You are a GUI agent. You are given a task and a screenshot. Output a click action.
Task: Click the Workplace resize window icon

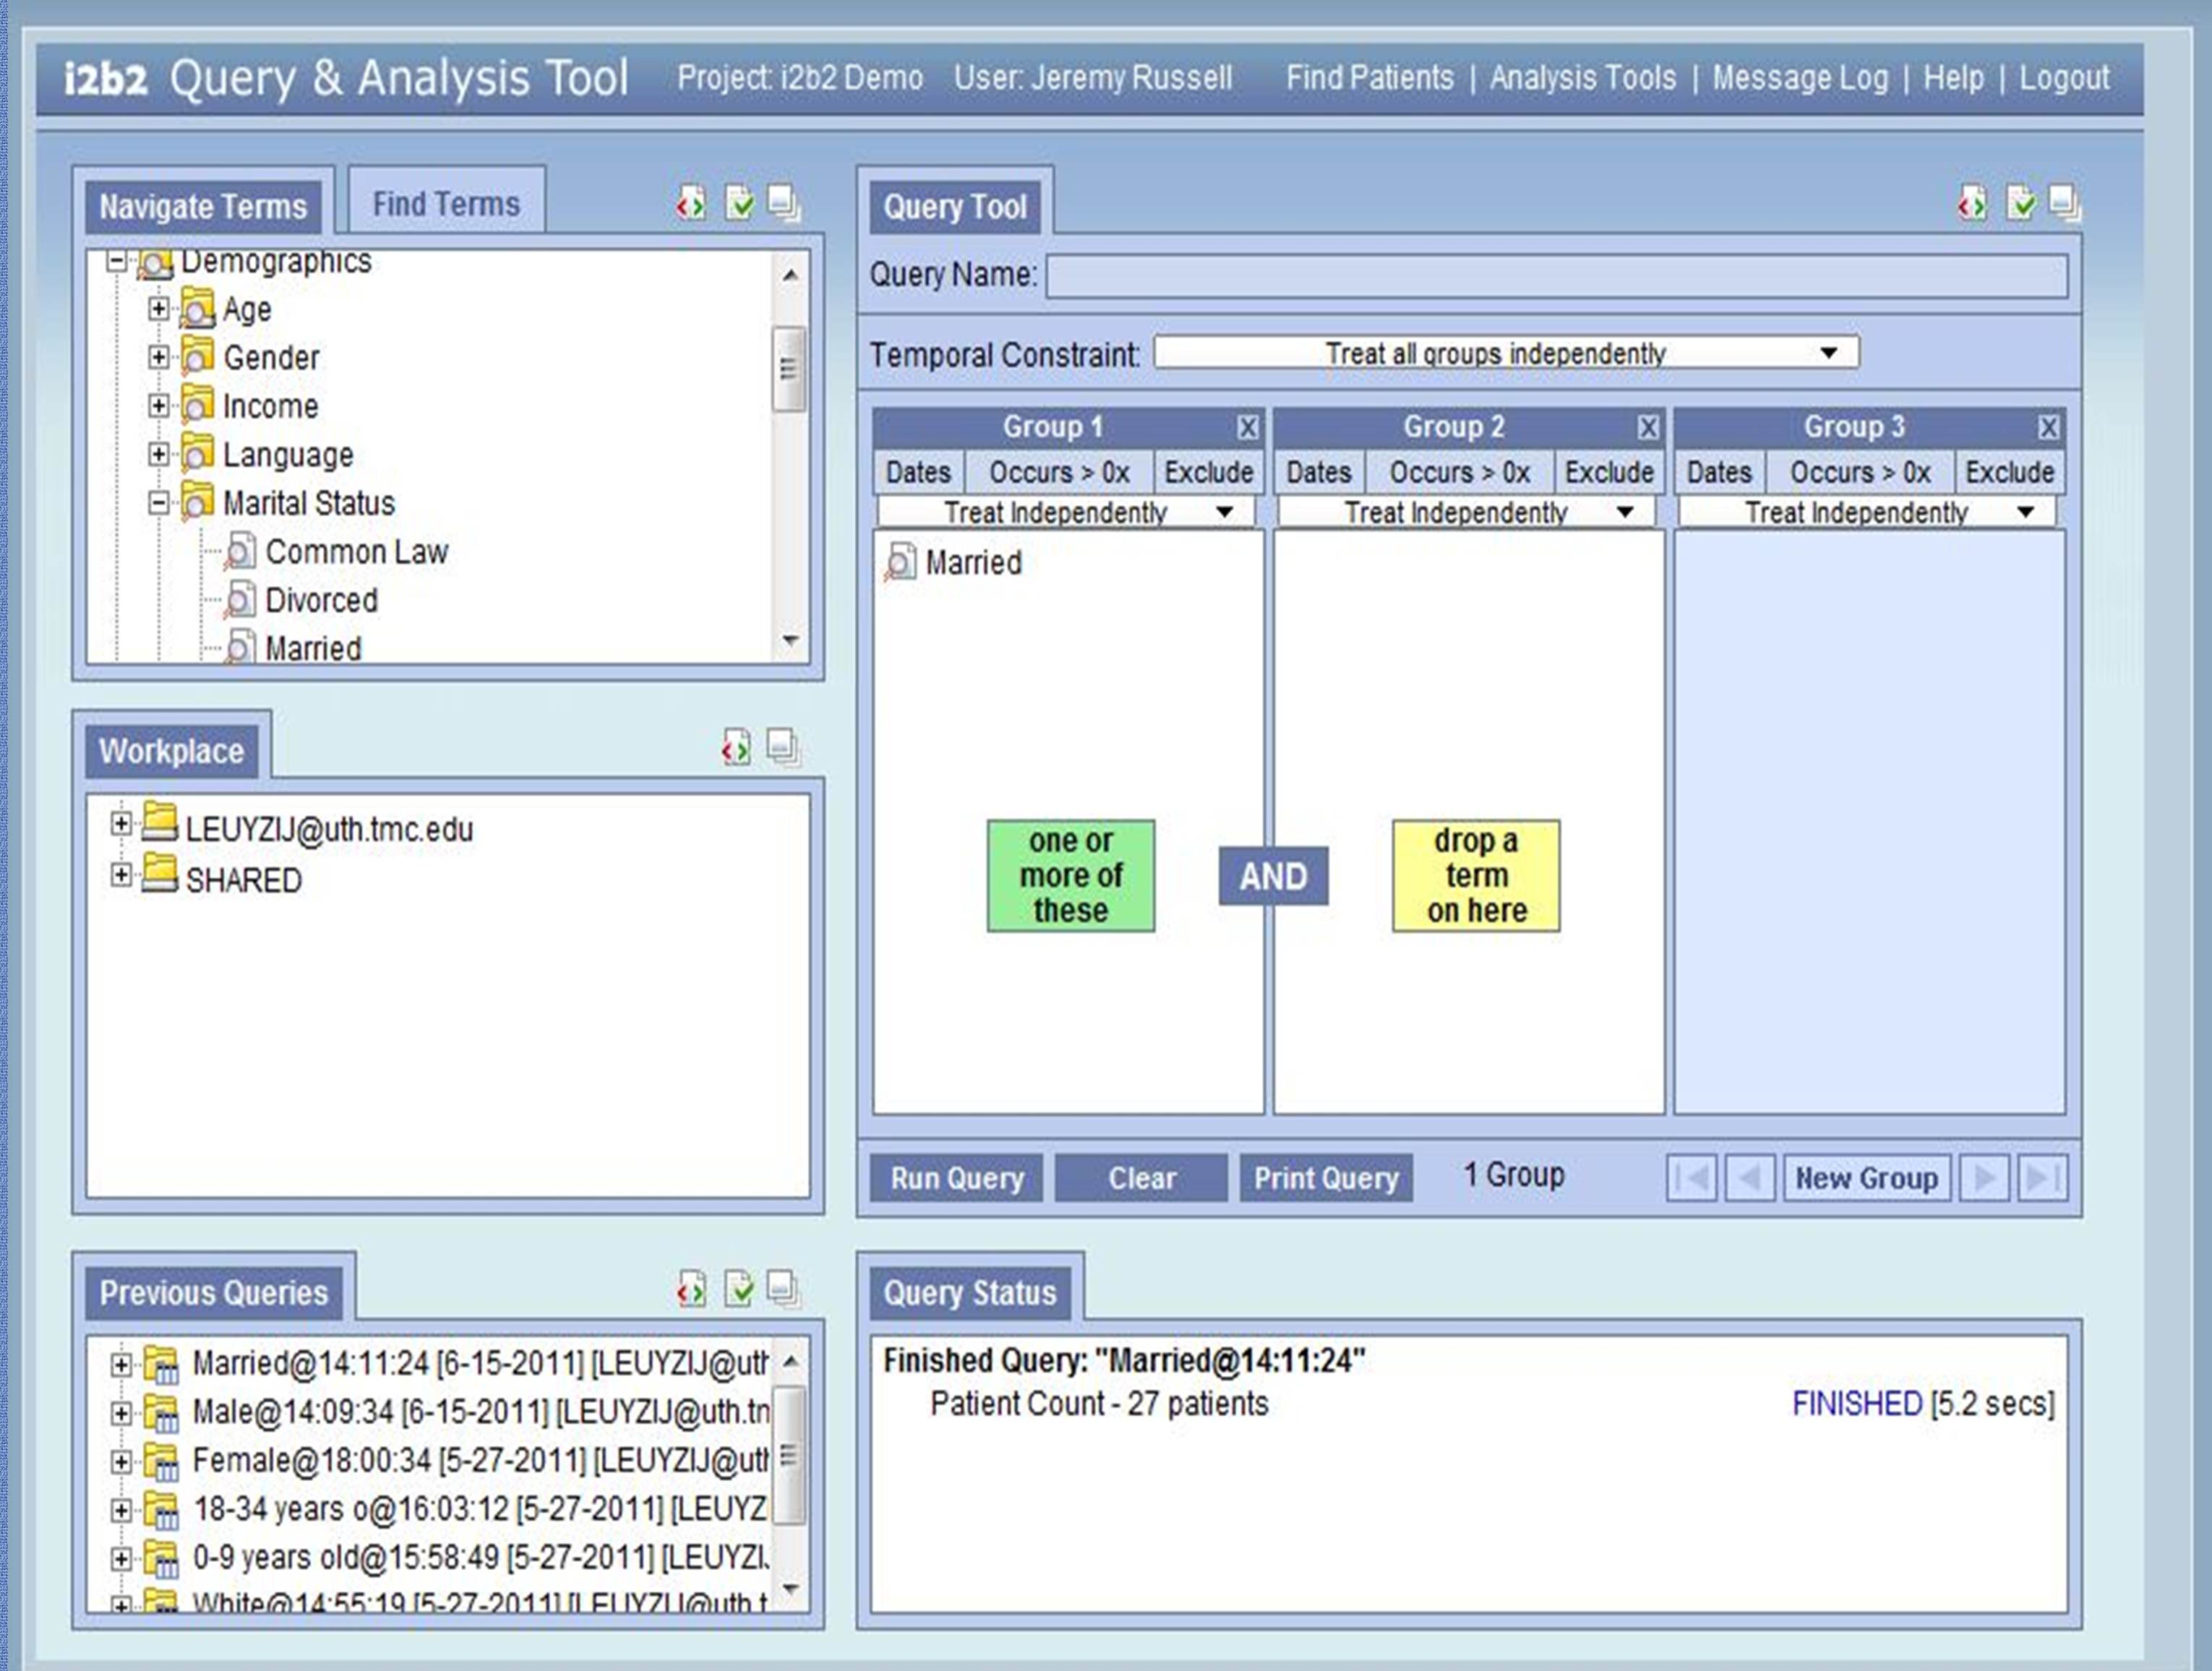(x=783, y=747)
